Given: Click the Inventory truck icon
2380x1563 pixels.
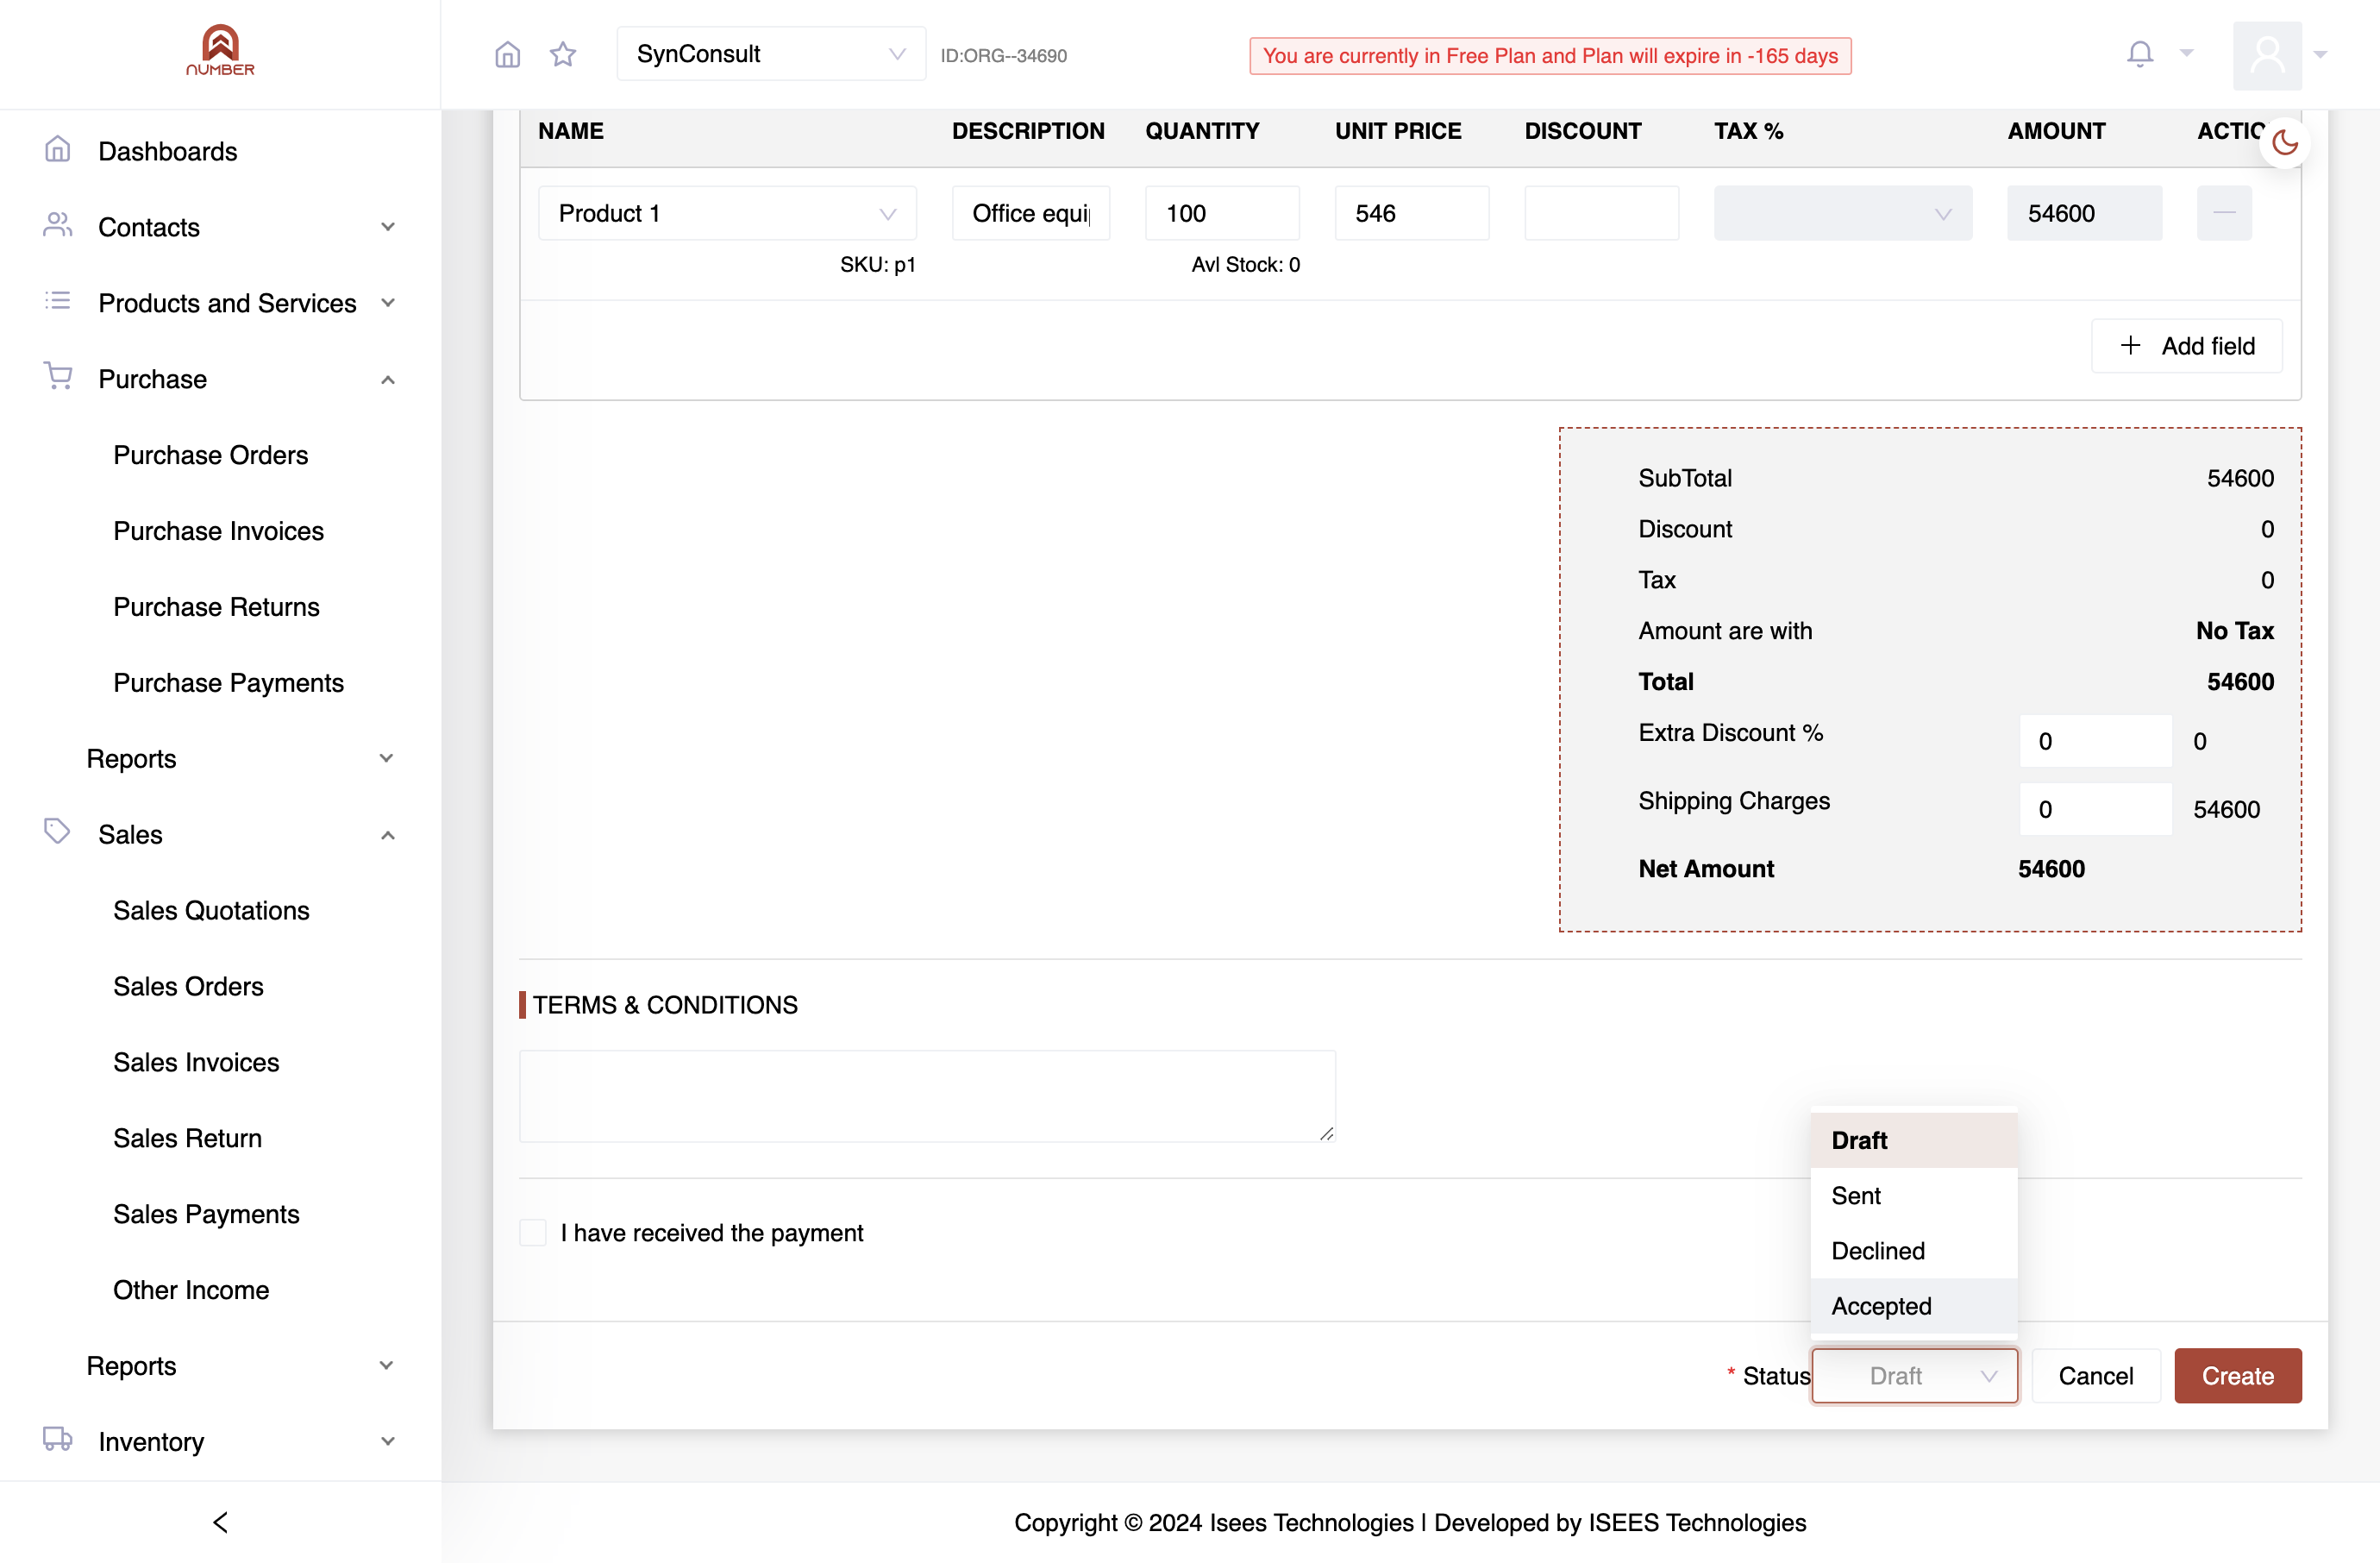Looking at the screenshot, I should pyautogui.click(x=57, y=1439).
